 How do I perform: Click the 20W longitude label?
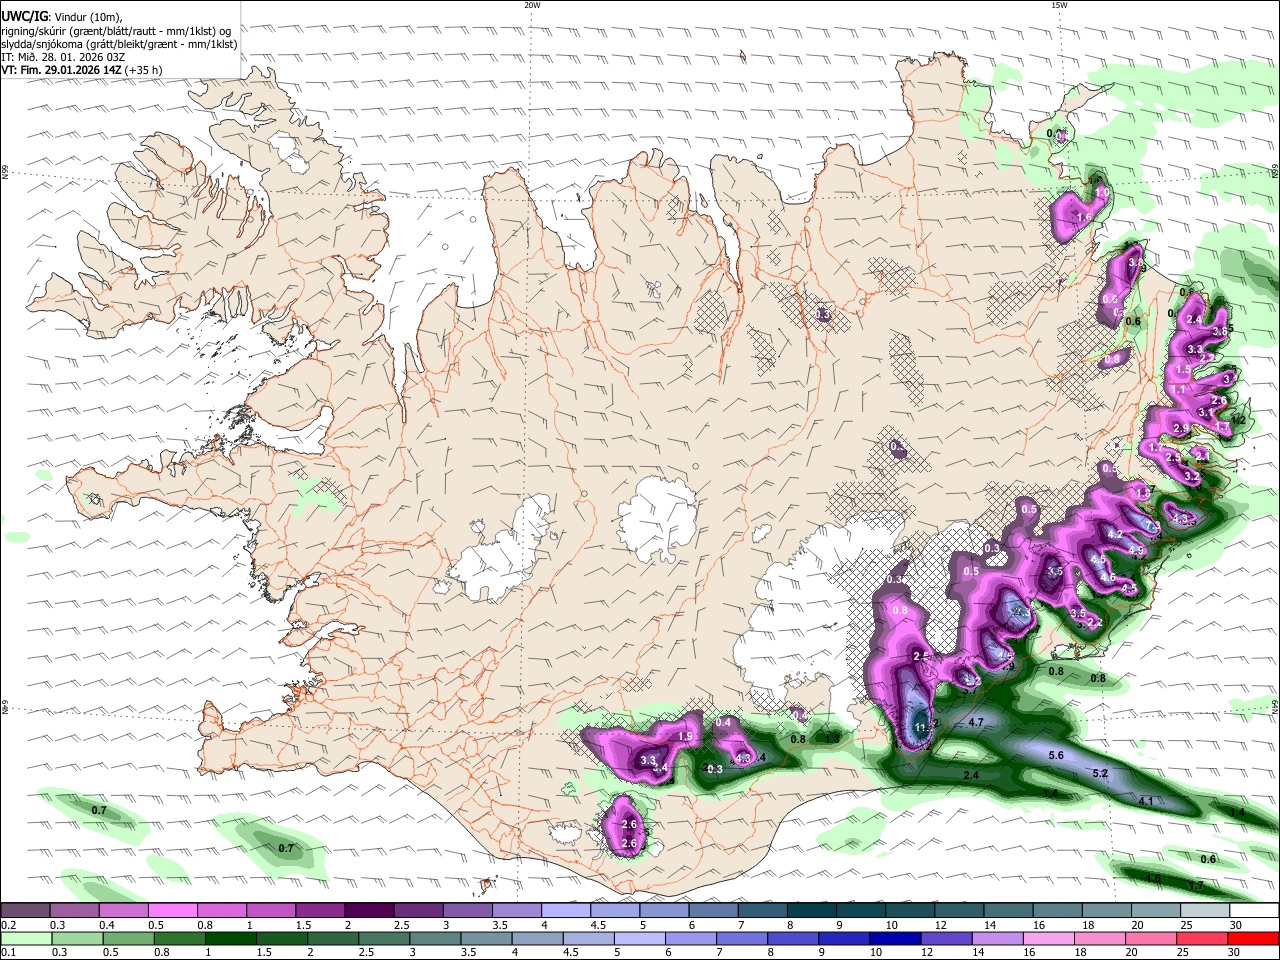pyautogui.click(x=532, y=5)
